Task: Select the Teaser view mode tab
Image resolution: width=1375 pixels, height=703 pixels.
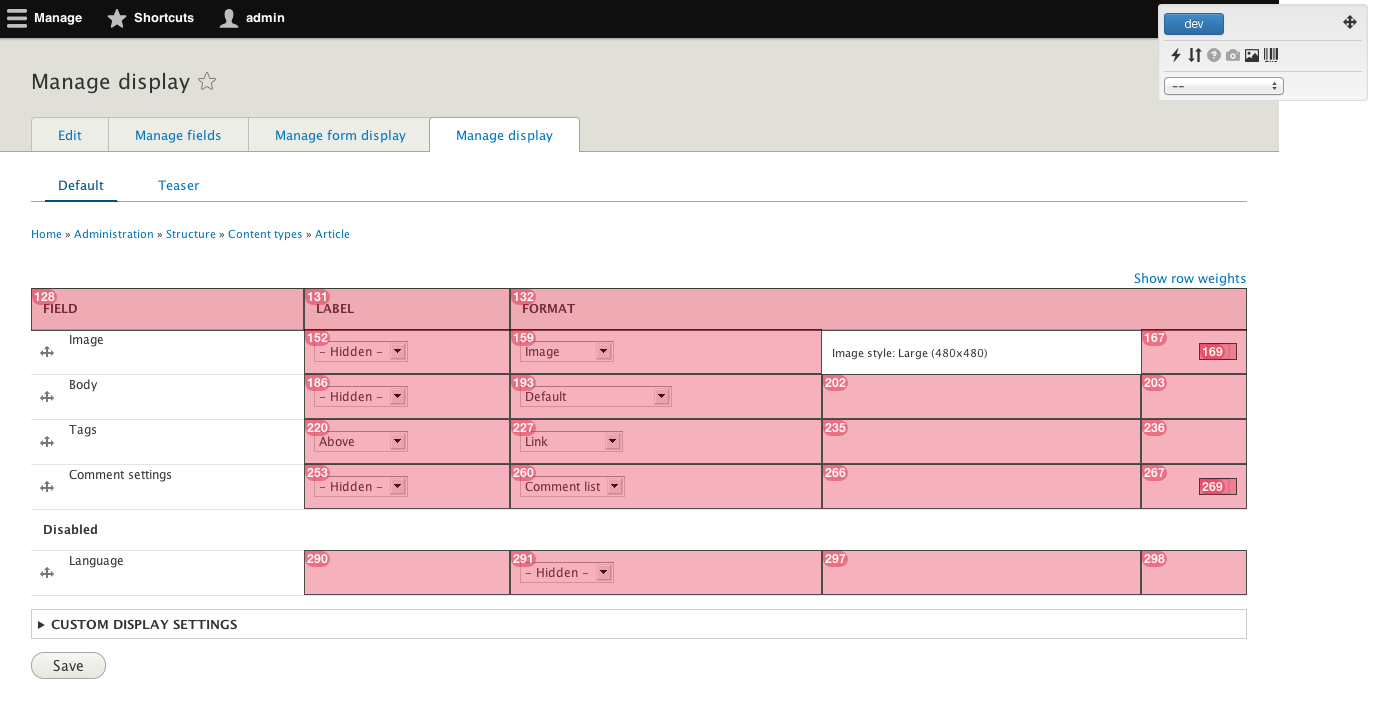Action: click(x=178, y=185)
